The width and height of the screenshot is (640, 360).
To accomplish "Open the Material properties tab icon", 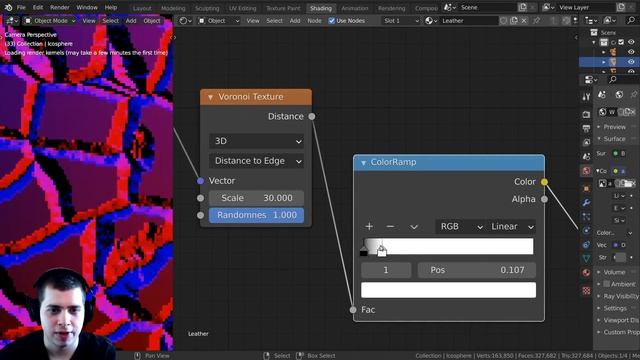I will [x=587, y=273].
